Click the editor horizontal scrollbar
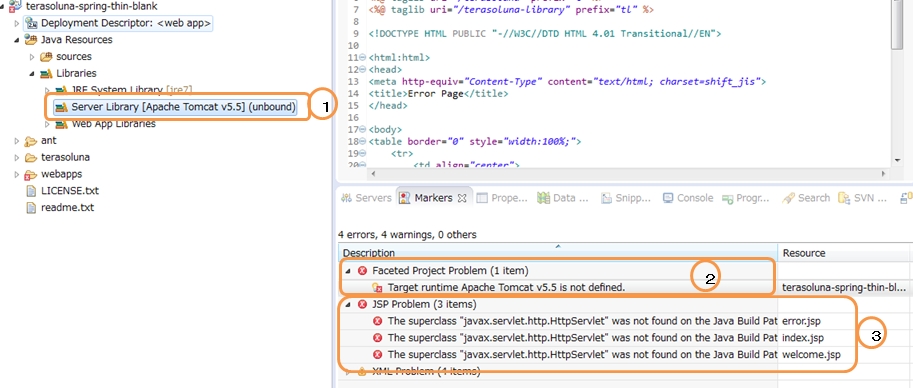 pyautogui.click(x=629, y=174)
